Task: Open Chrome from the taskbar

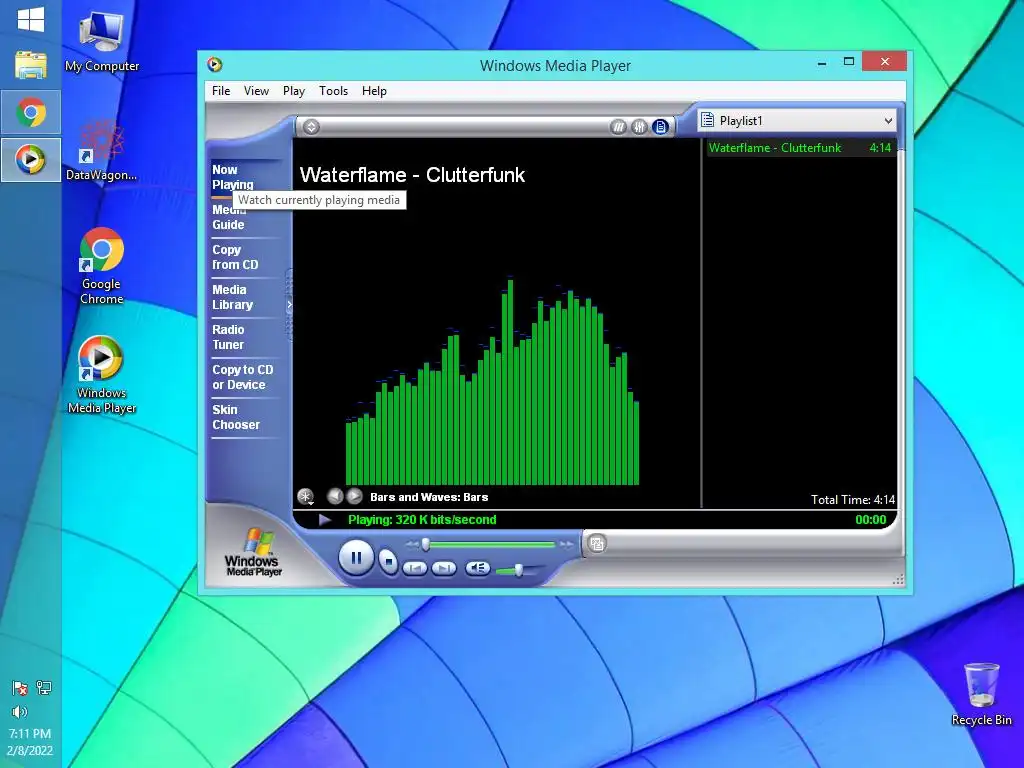Action: (x=31, y=112)
